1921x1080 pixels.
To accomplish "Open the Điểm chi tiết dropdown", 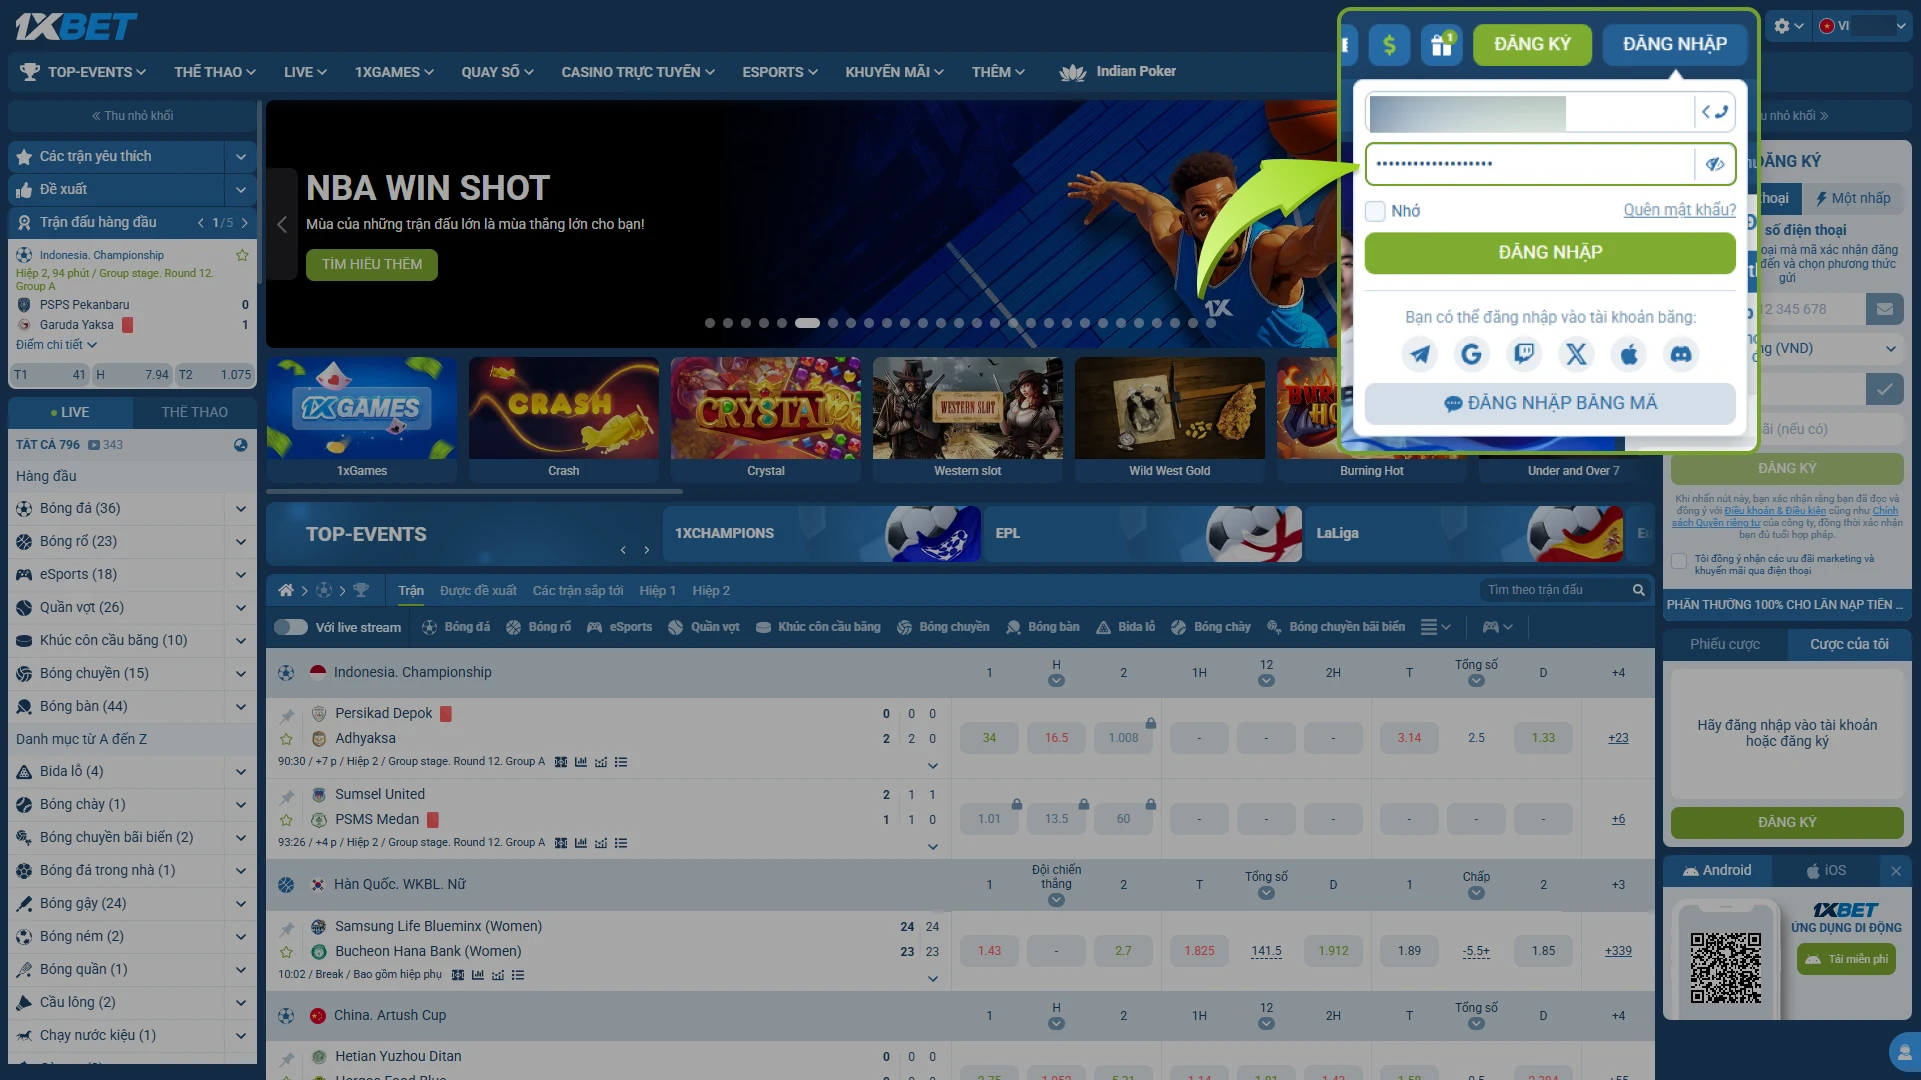I will pos(56,345).
